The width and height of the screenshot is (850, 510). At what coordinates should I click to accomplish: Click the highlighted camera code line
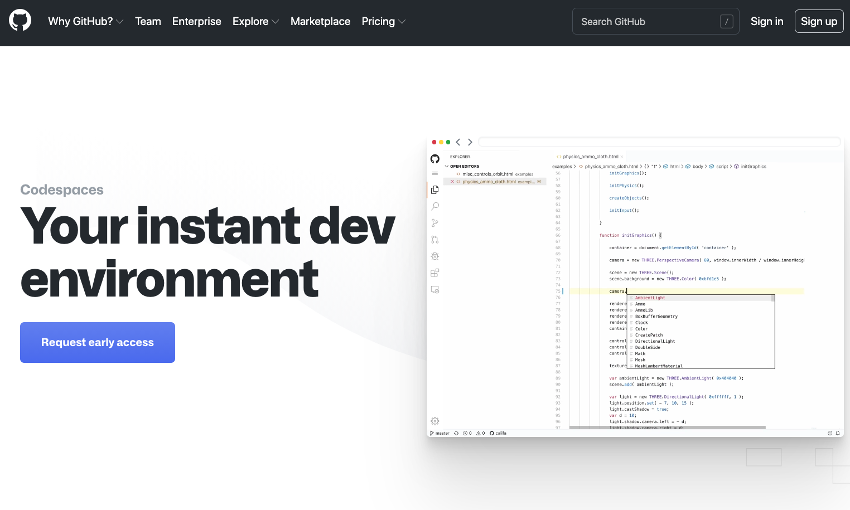[686, 291]
